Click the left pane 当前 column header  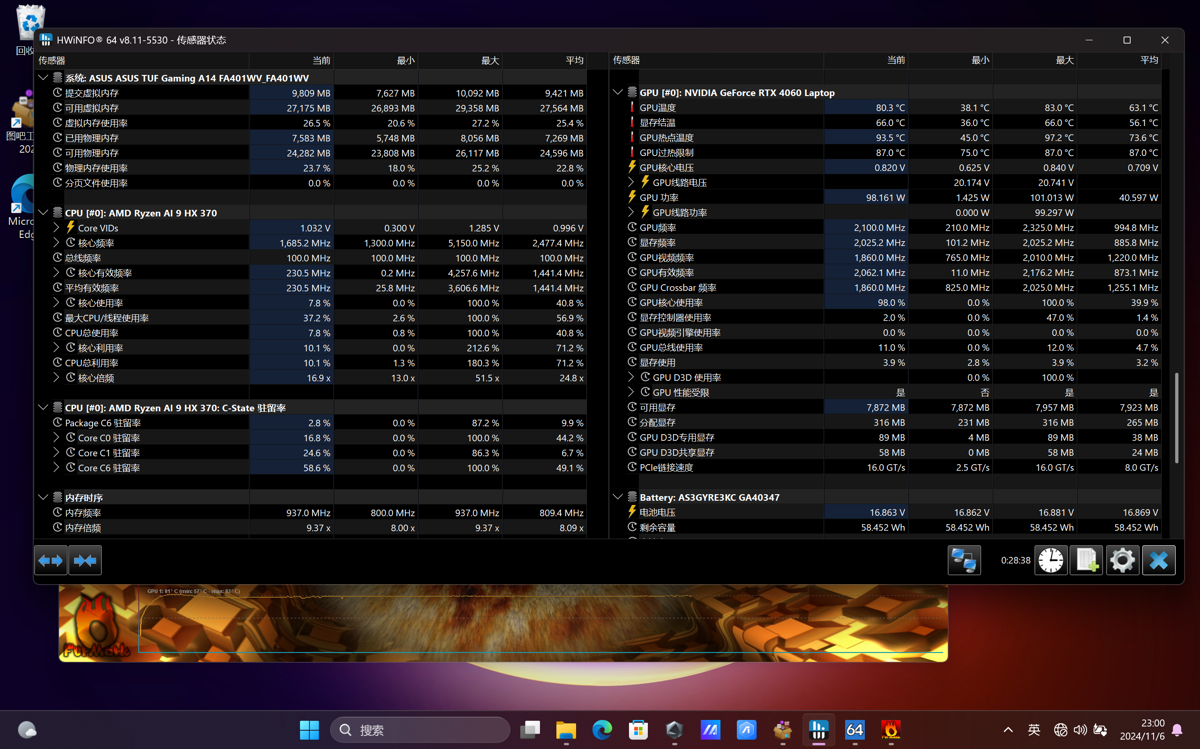(291, 61)
